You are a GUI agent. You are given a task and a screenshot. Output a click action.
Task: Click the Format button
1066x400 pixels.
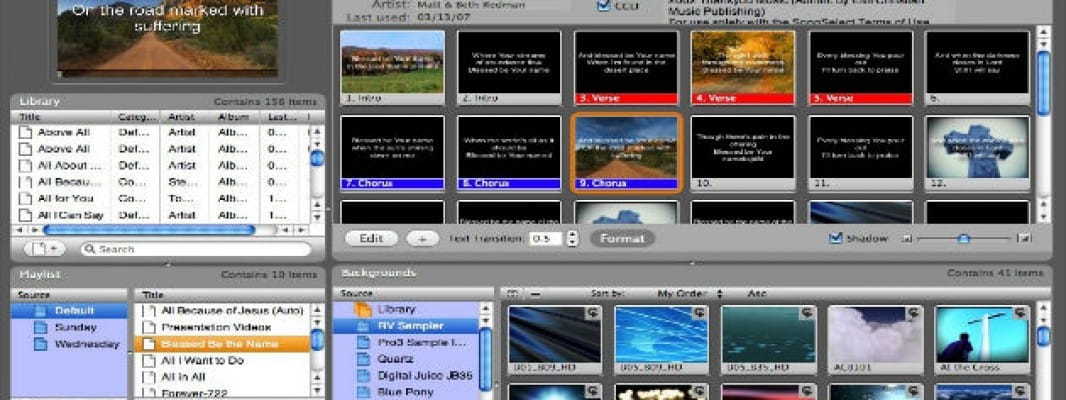point(622,239)
